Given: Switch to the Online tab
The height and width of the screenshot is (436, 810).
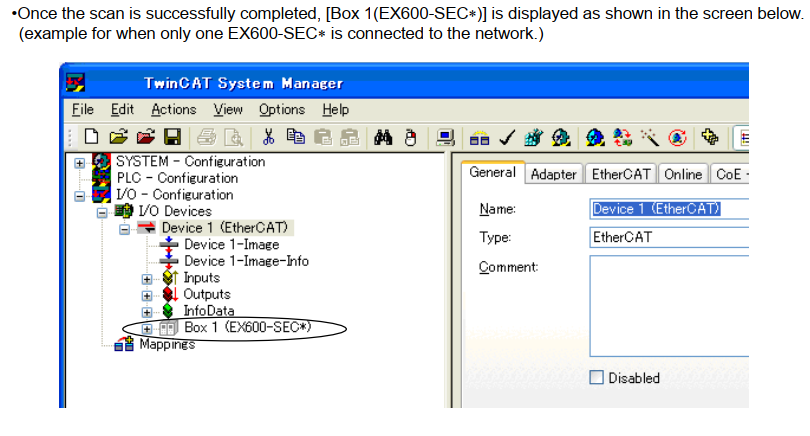Looking at the screenshot, I should click(x=683, y=175).
